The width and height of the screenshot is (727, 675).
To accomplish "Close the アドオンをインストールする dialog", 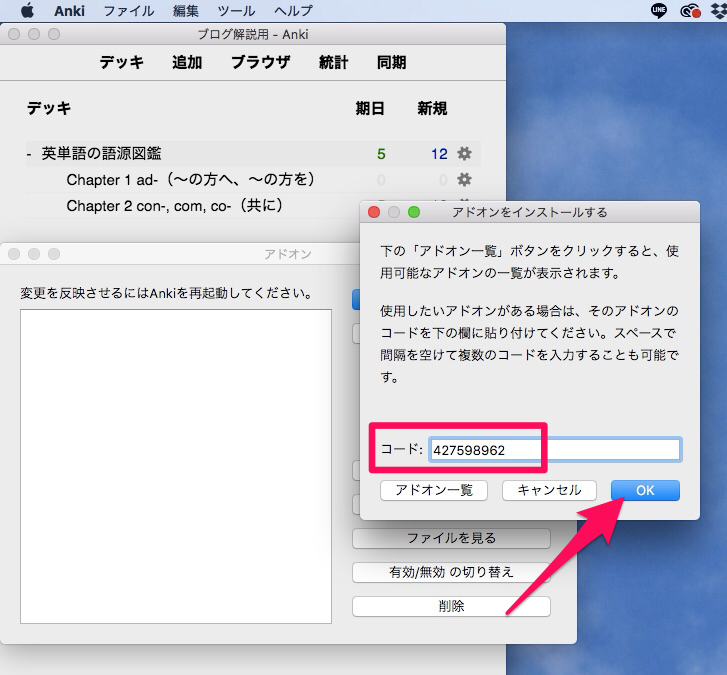I will [374, 212].
